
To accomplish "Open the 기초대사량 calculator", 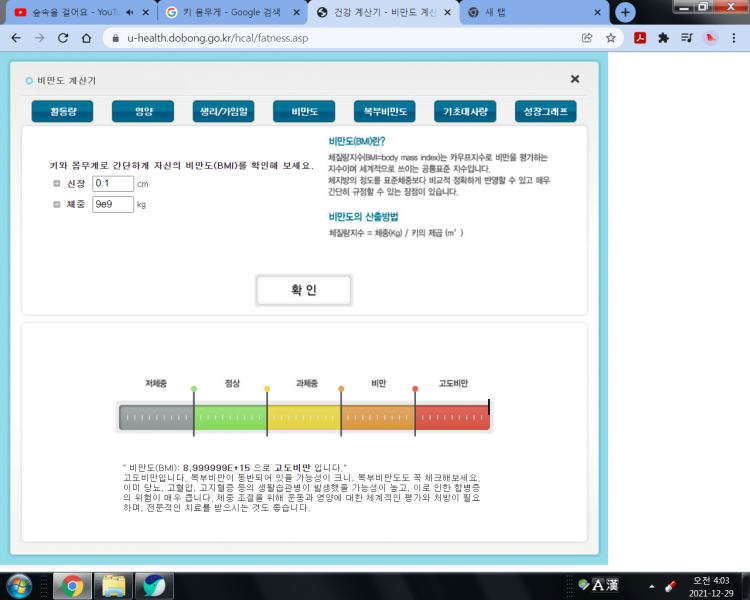I will coord(465,111).
